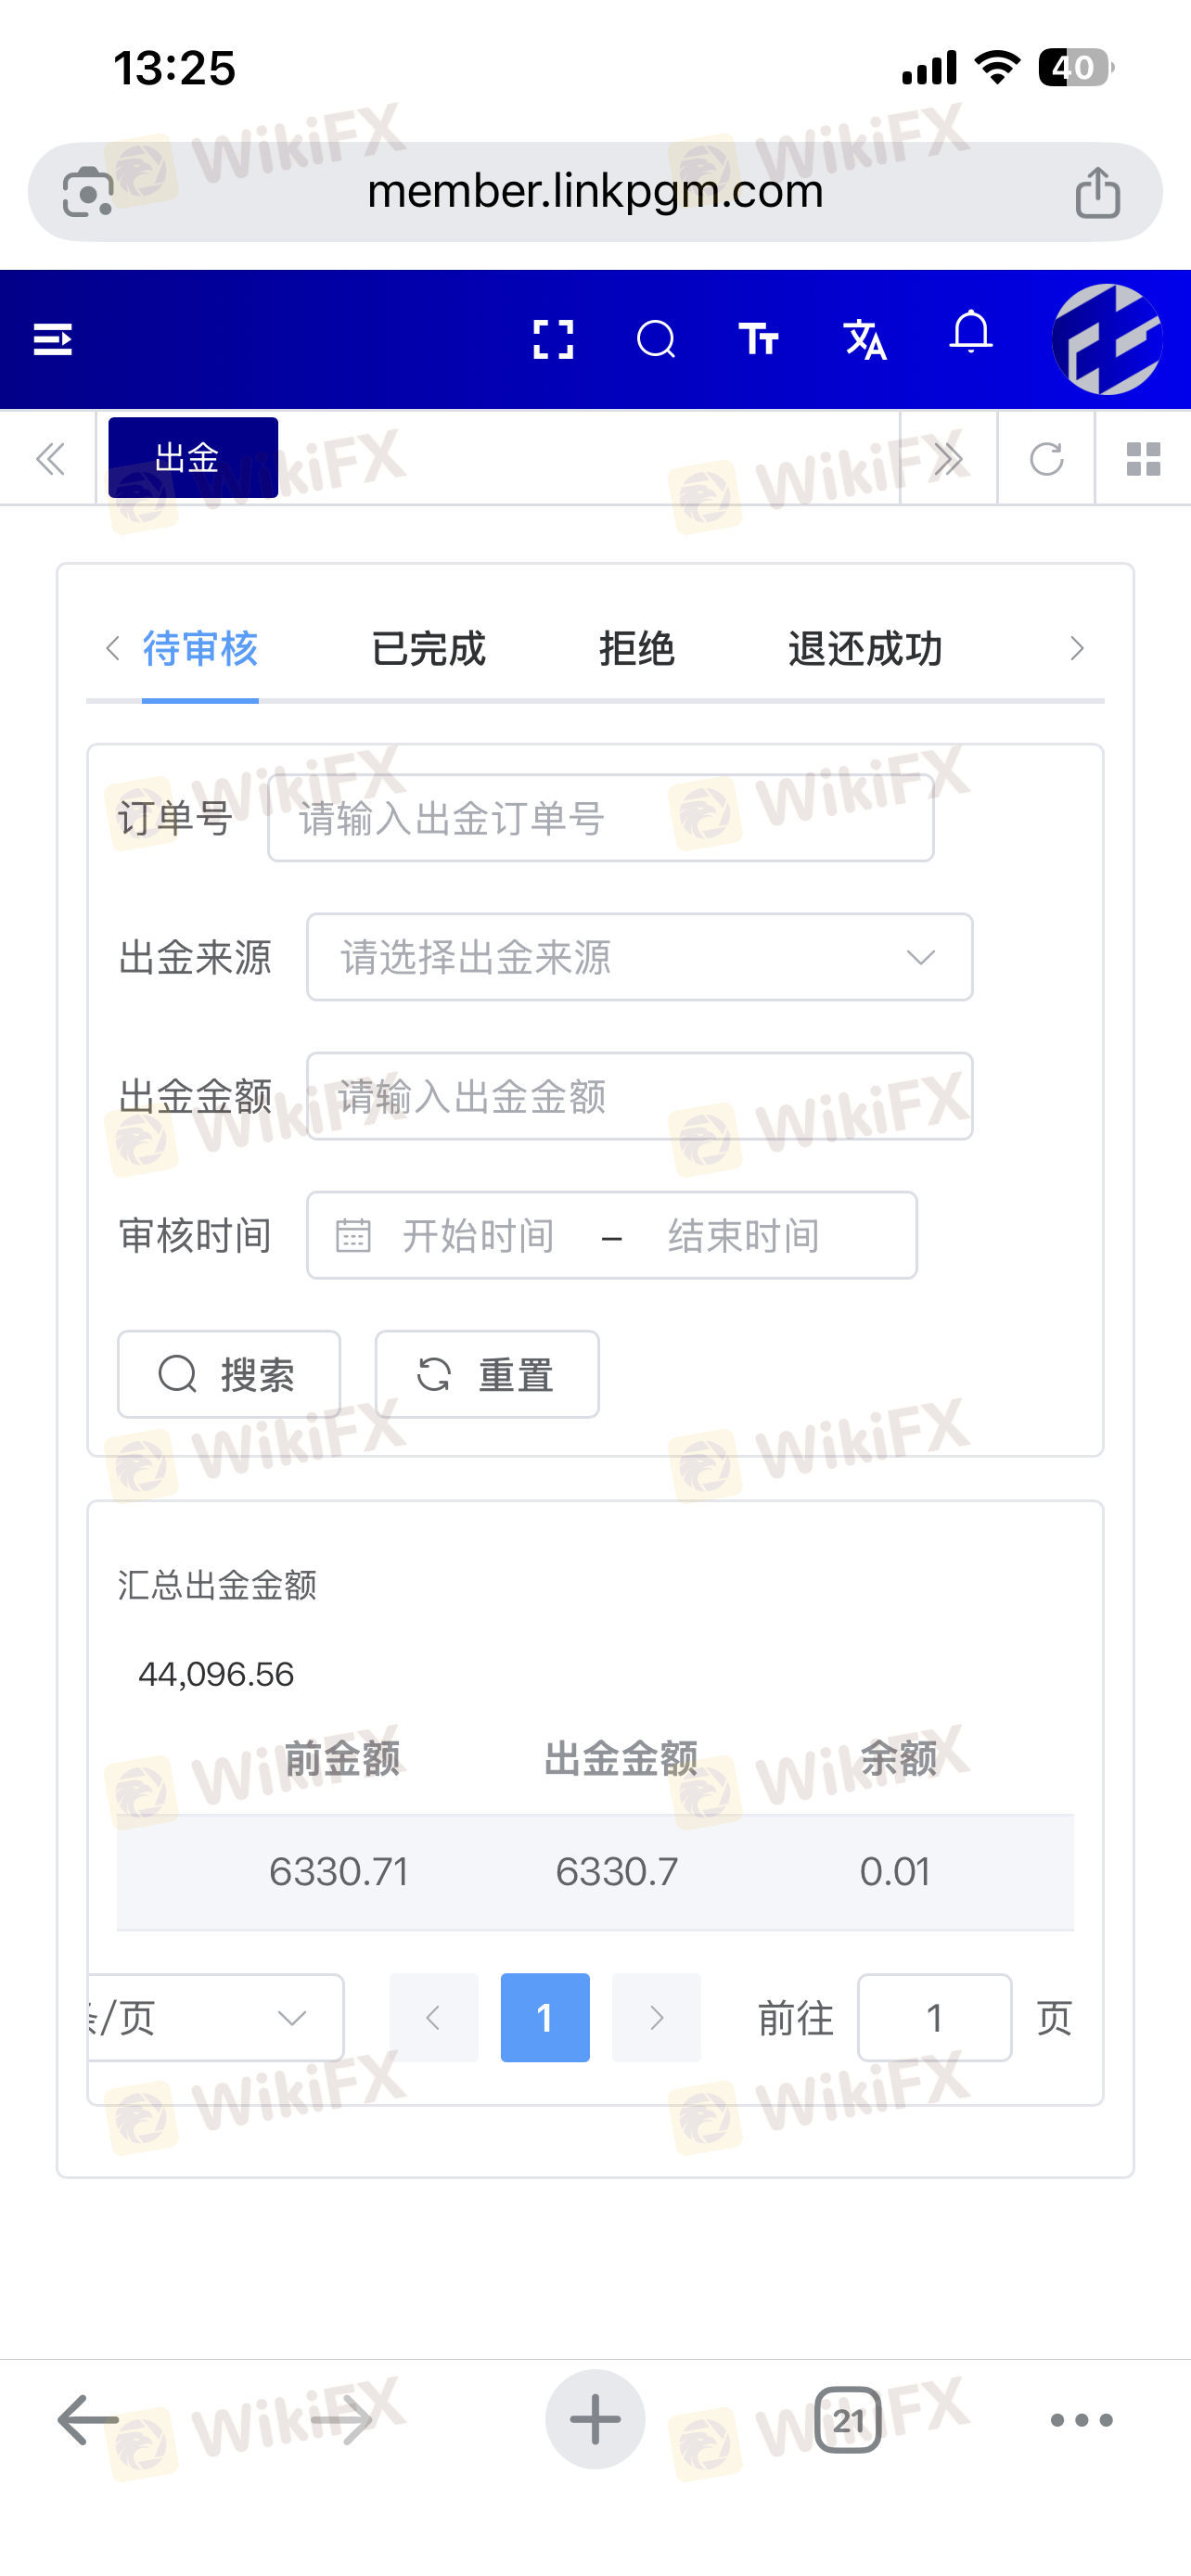Change font size via Tt icon
The image size is (1191, 2576).
tap(759, 340)
